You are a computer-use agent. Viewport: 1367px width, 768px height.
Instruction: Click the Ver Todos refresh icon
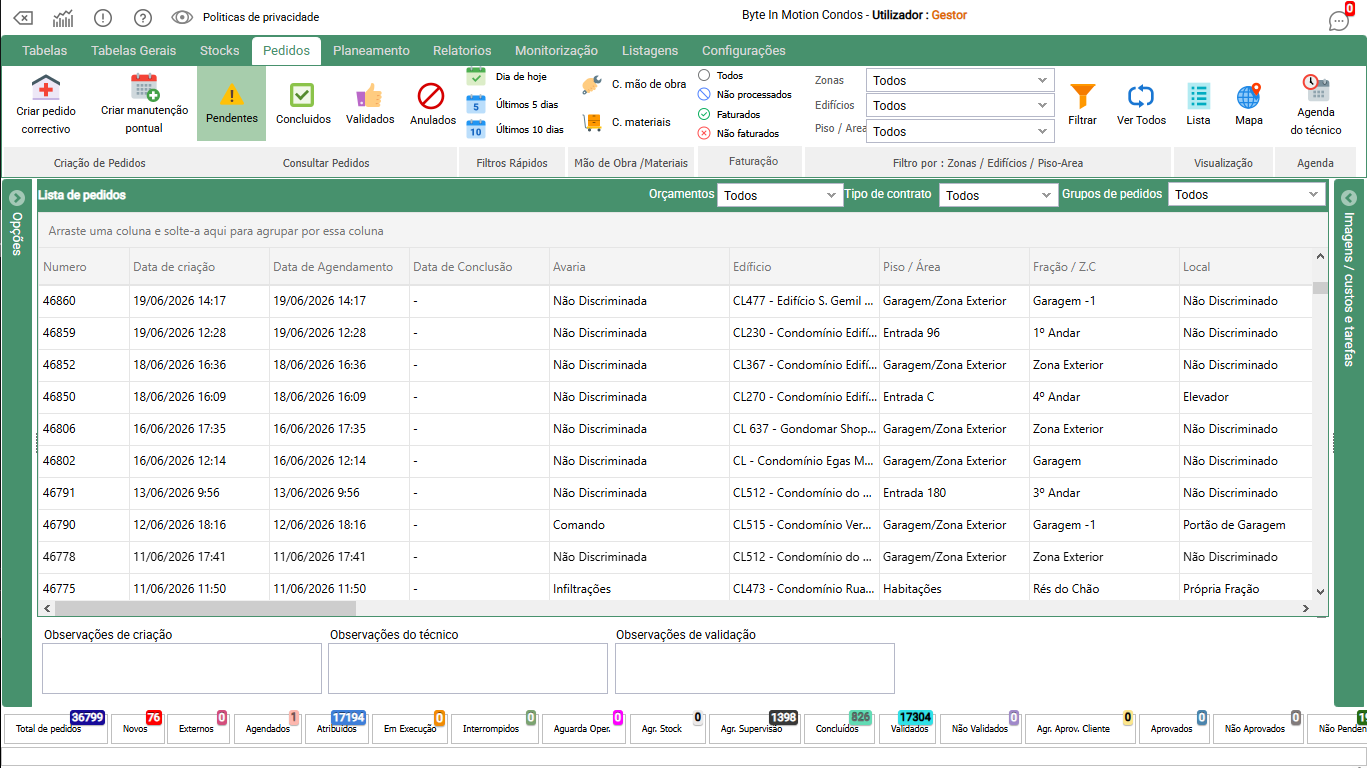click(1141, 96)
